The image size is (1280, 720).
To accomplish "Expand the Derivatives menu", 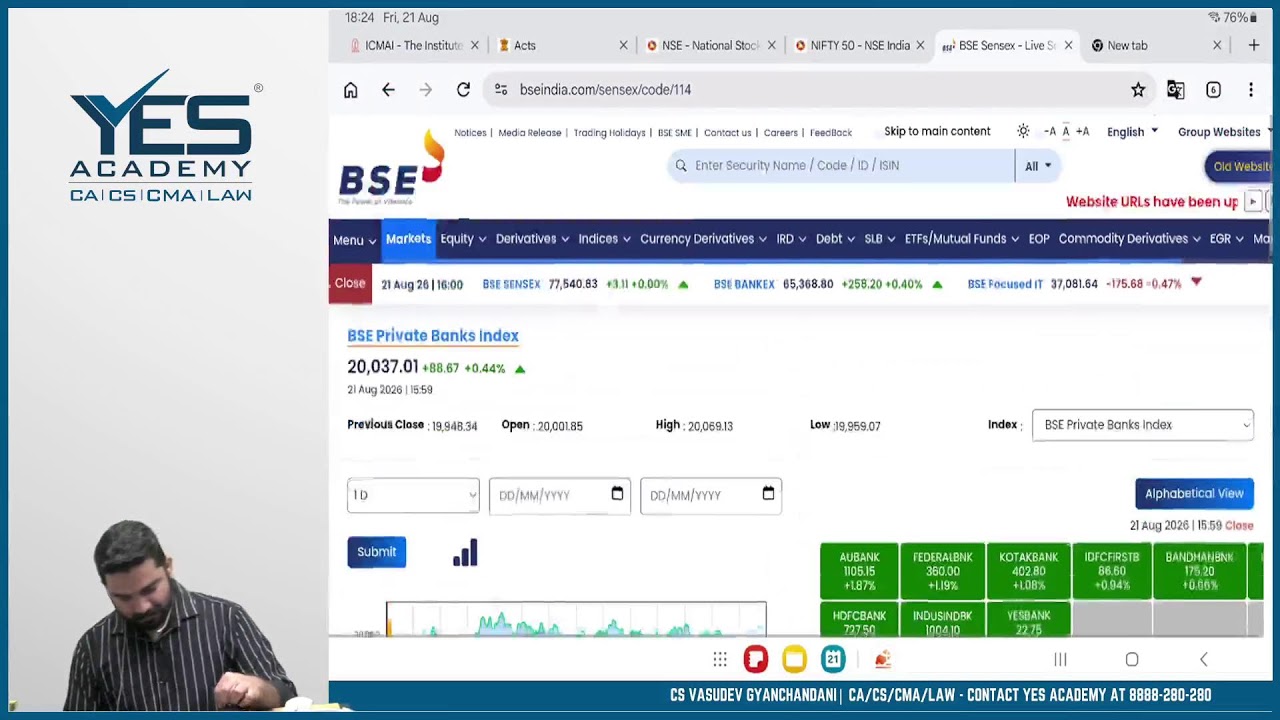I will coord(532,239).
